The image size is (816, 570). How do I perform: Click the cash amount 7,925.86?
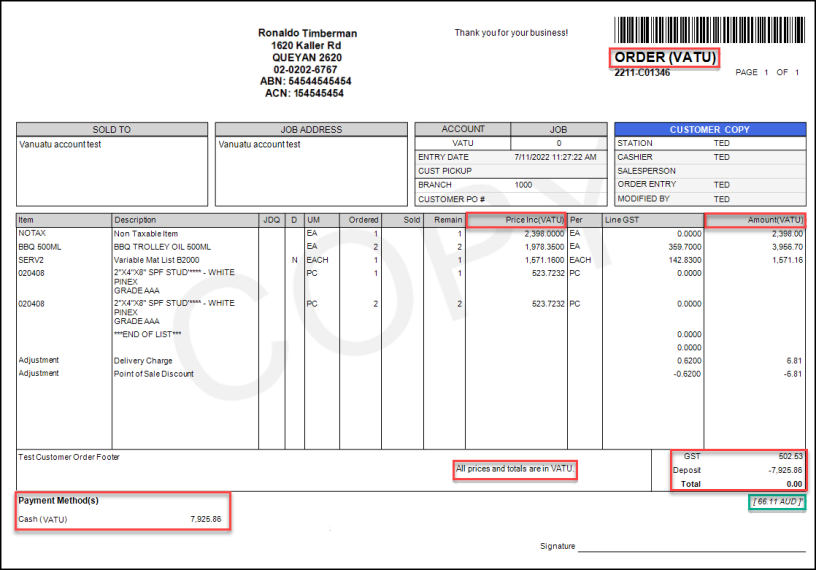[206, 520]
